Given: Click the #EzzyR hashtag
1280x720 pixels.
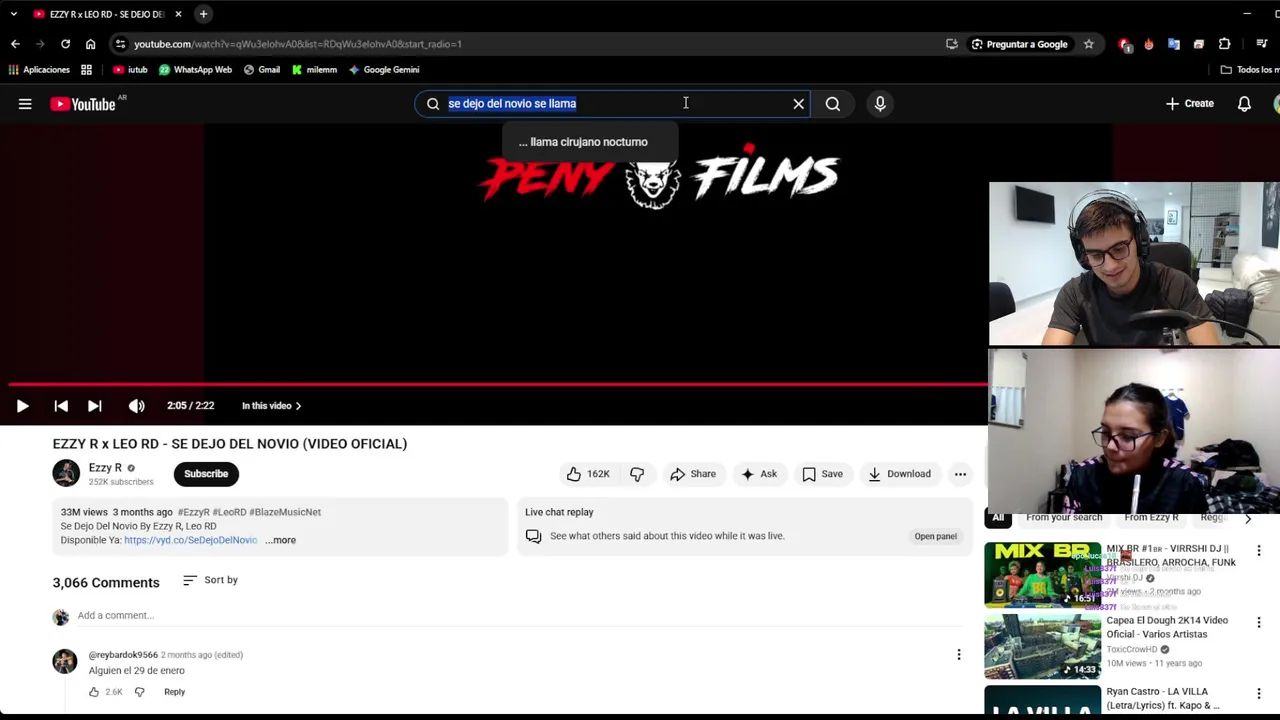Looking at the screenshot, I should pyautogui.click(x=193, y=512).
